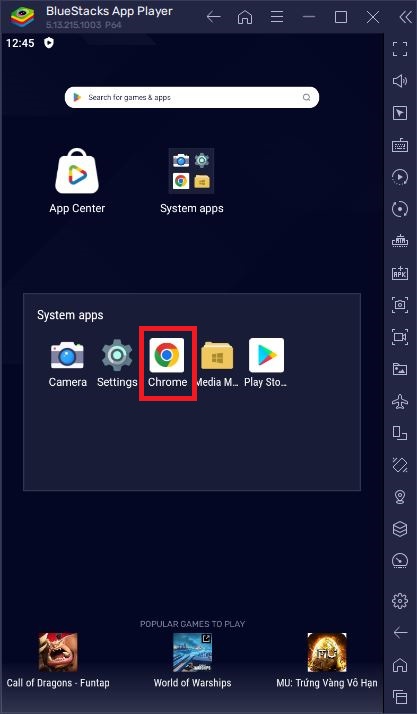
Task: Click the search for games & apps field
Action: pyautogui.click(x=192, y=97)
